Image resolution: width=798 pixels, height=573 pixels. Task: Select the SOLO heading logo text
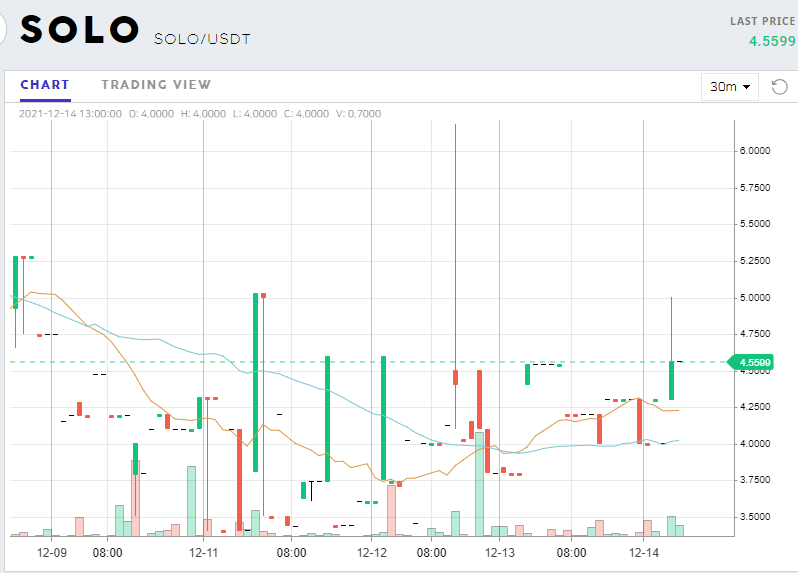79,29
